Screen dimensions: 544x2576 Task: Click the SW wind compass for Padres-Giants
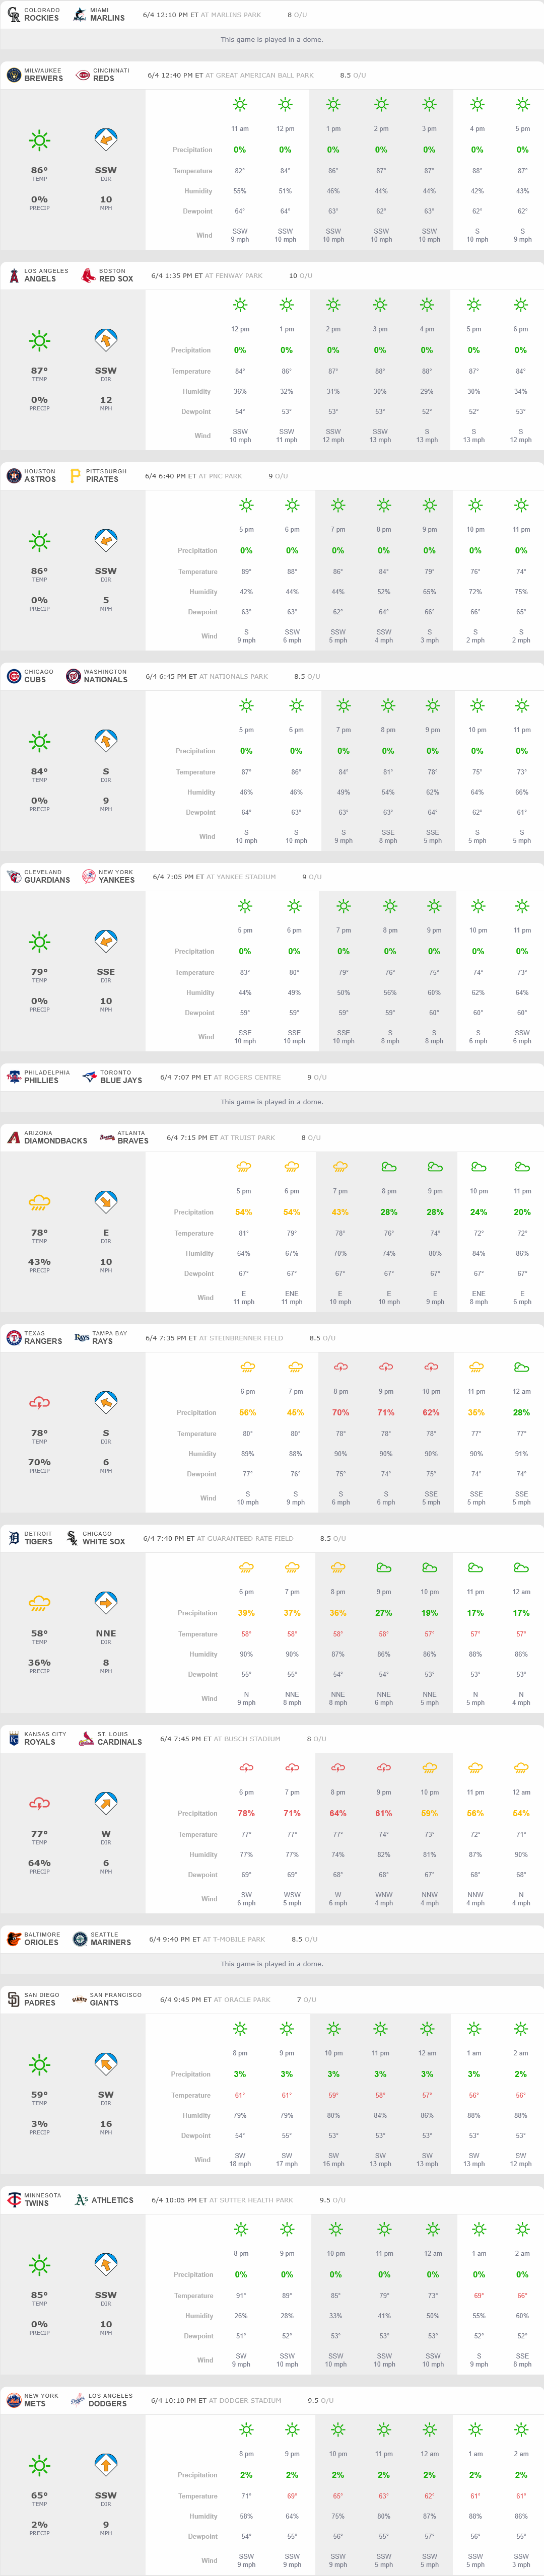(106, 2064)
